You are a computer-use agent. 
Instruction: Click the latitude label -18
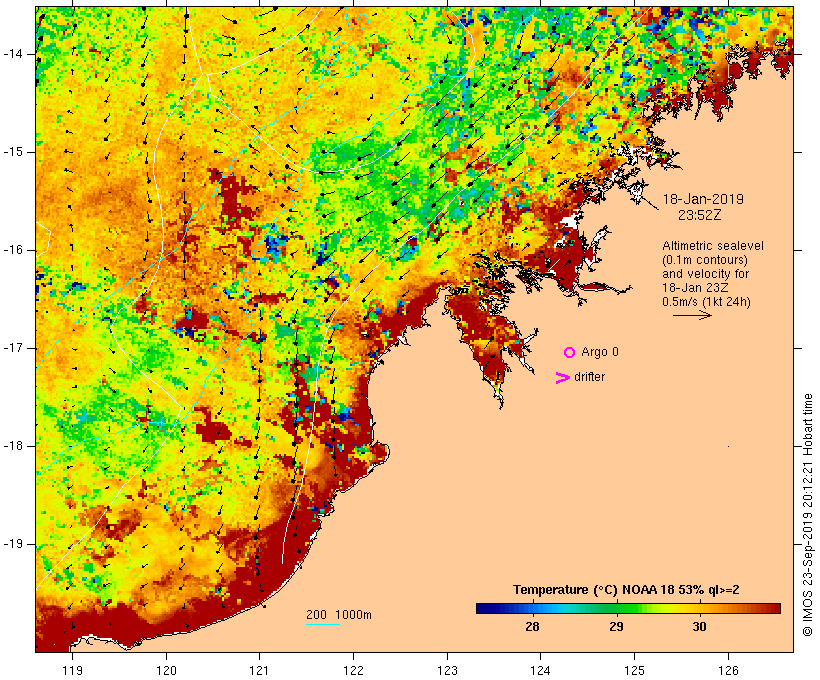pyautogui.click(x=13, y=446)
